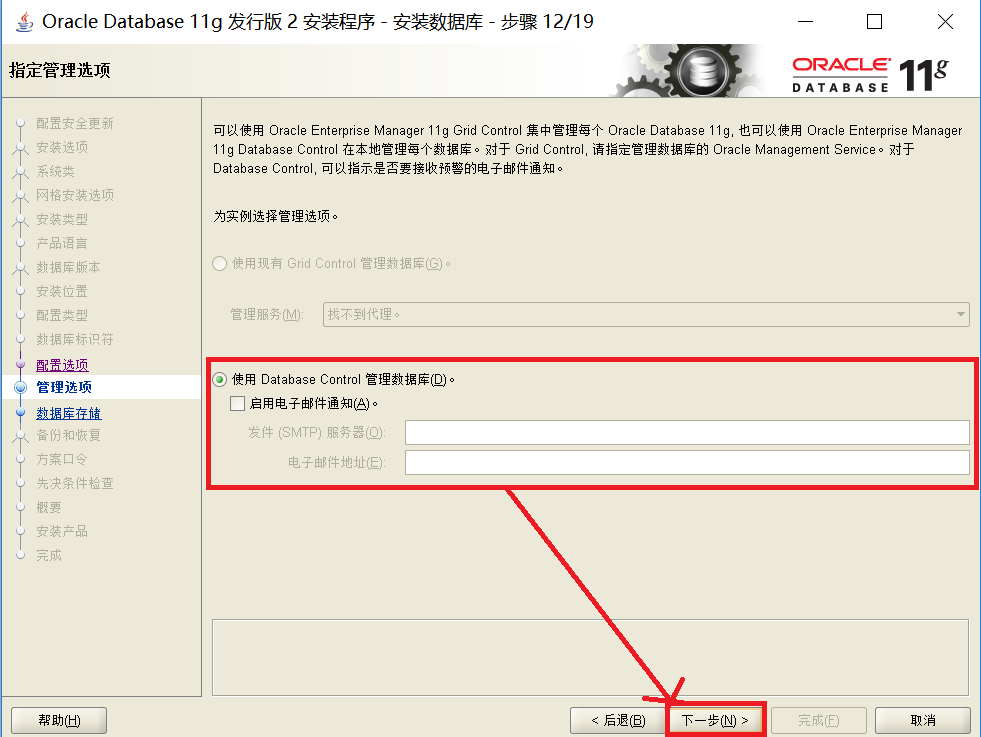Viewport: 981px width, 737px height.
Task: Click the empty message area at the bottom
Action: click(x=590, y=658)
